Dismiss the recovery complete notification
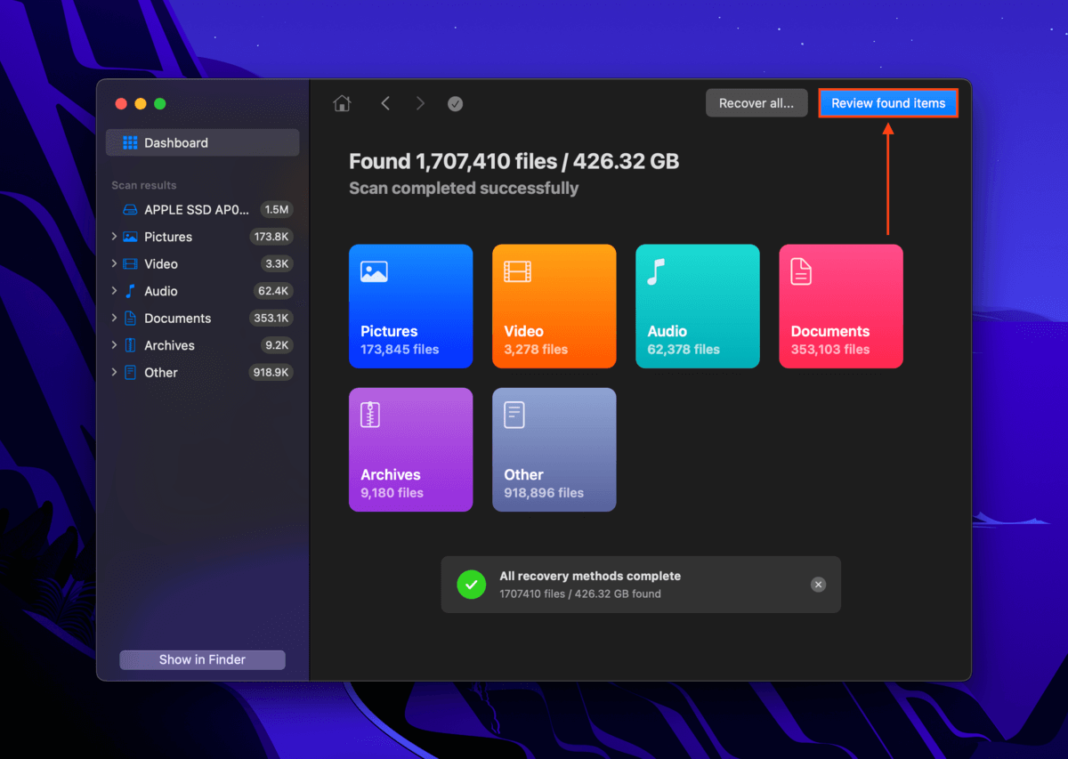 pyautogui.click(x=818, y=584)
